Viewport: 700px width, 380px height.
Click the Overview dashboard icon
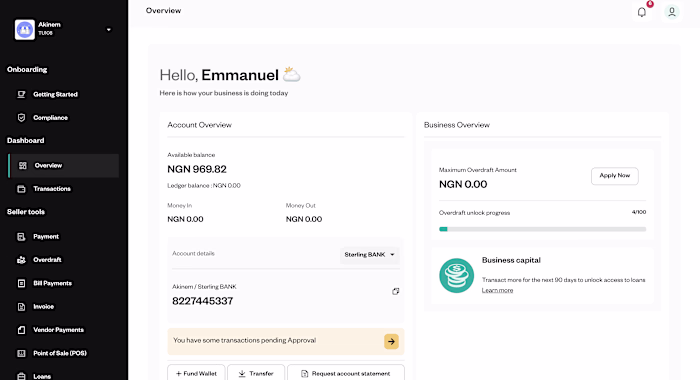click(x=23, y=165)
